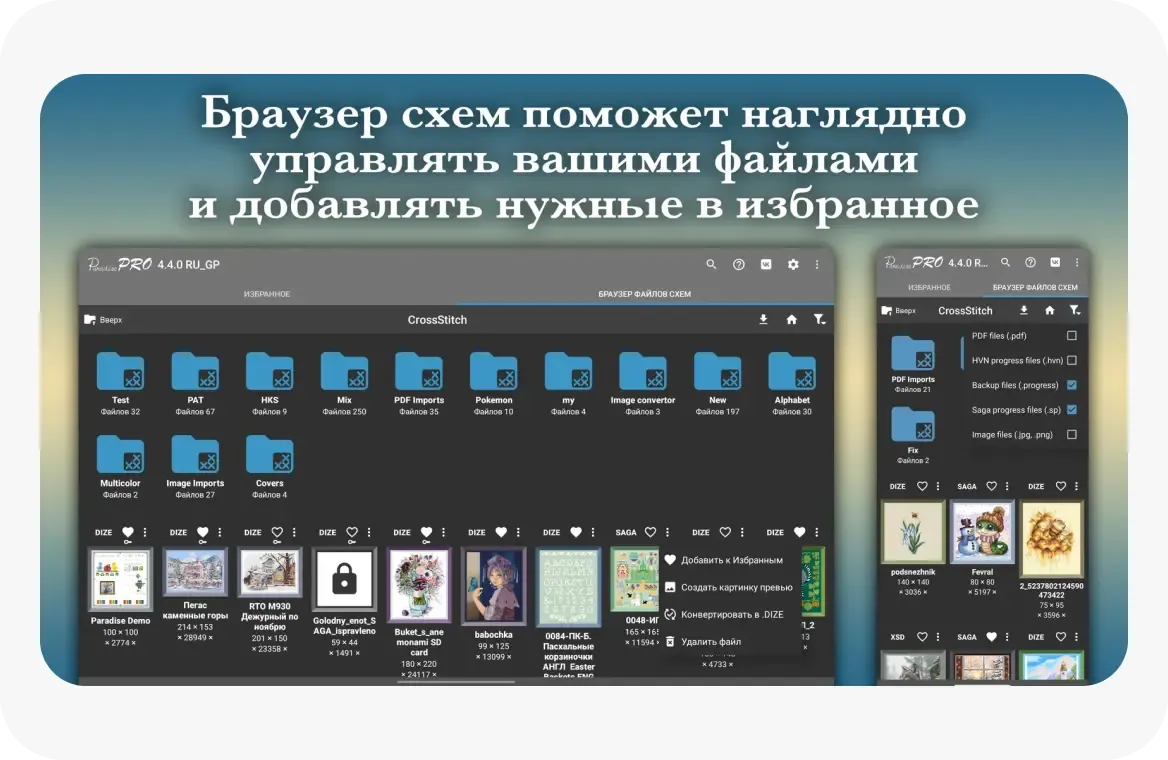1168x760 pixels.
Task: Click the VK social icon in toolbar
Action: pyautogui.click(x=766, y=264)
